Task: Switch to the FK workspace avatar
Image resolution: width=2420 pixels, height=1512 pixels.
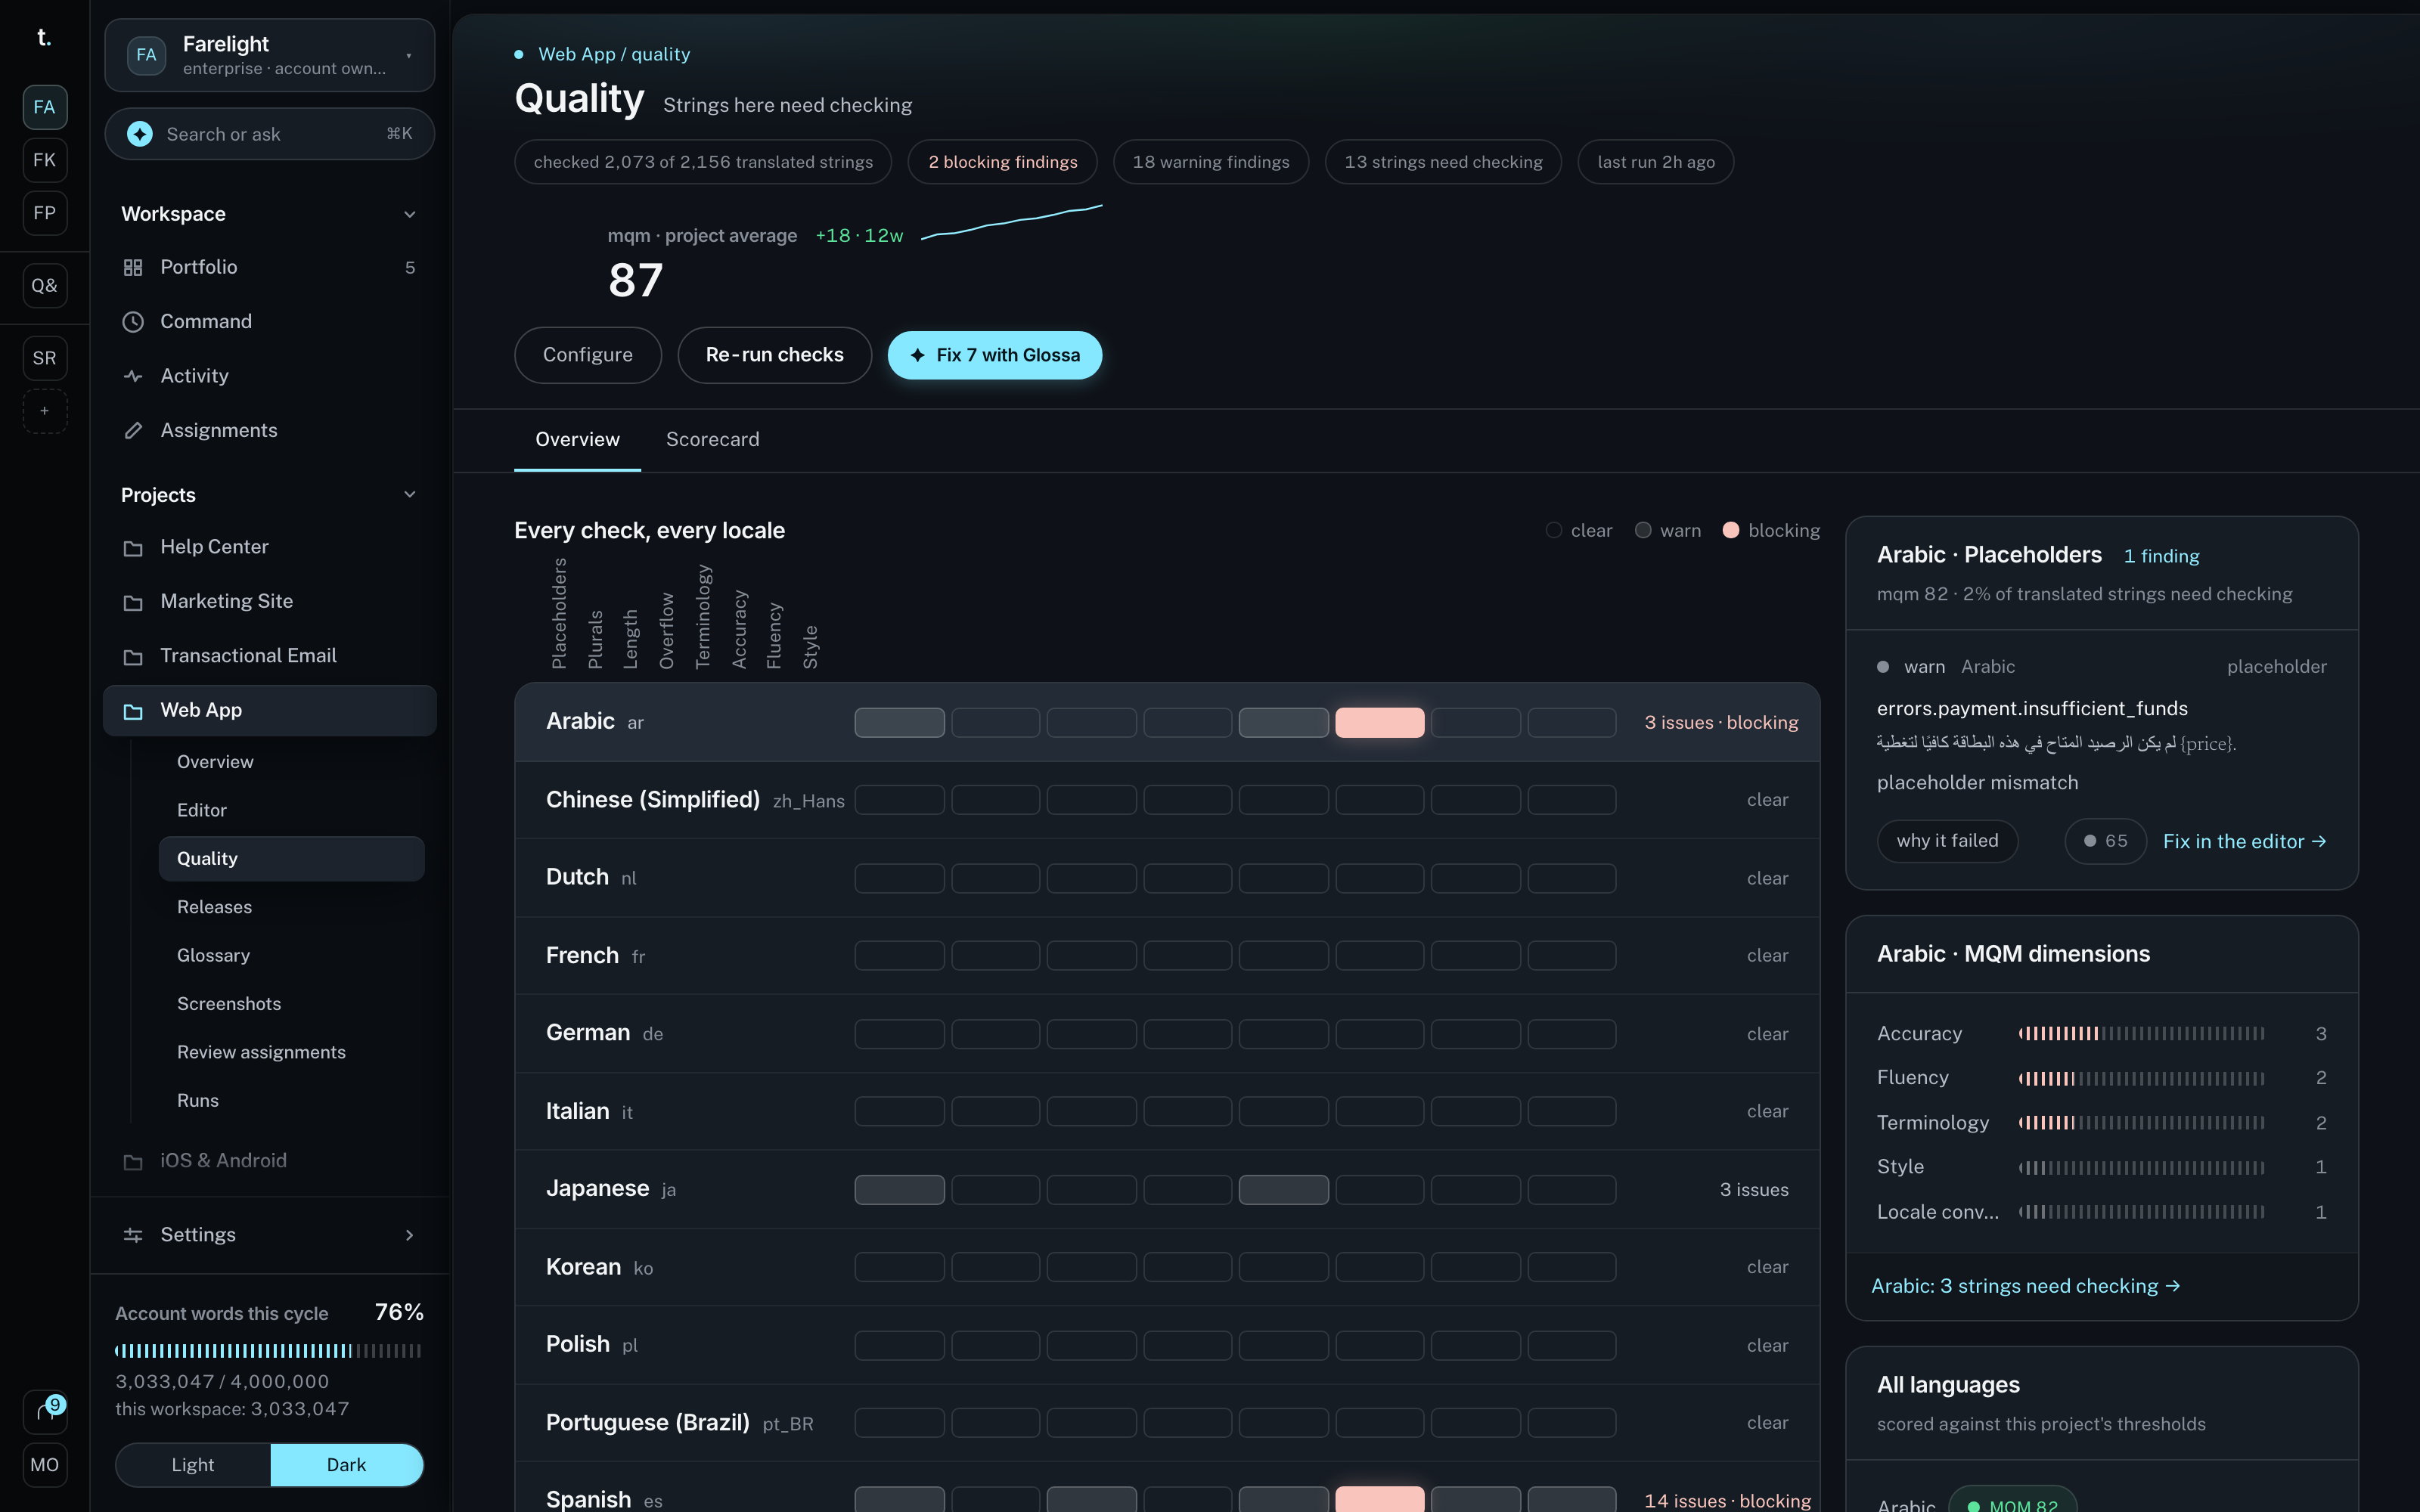Action: [x=45, y=160]
